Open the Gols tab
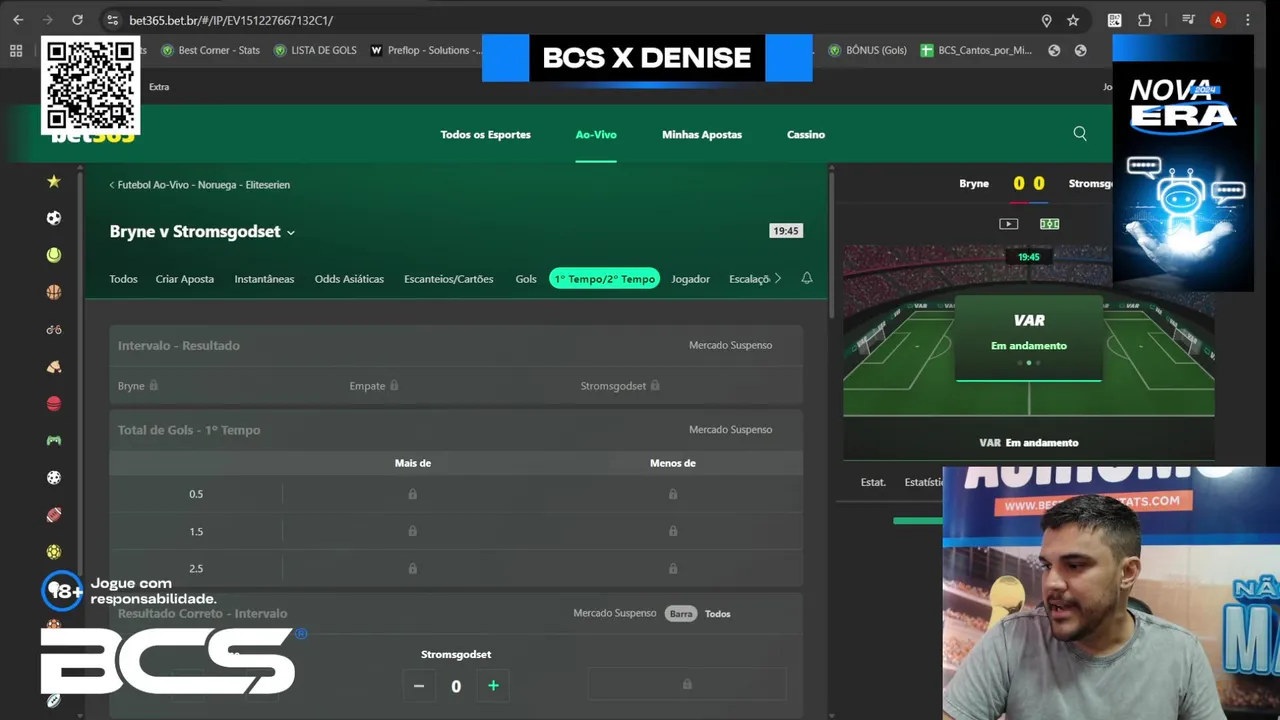 coord(526,279)
